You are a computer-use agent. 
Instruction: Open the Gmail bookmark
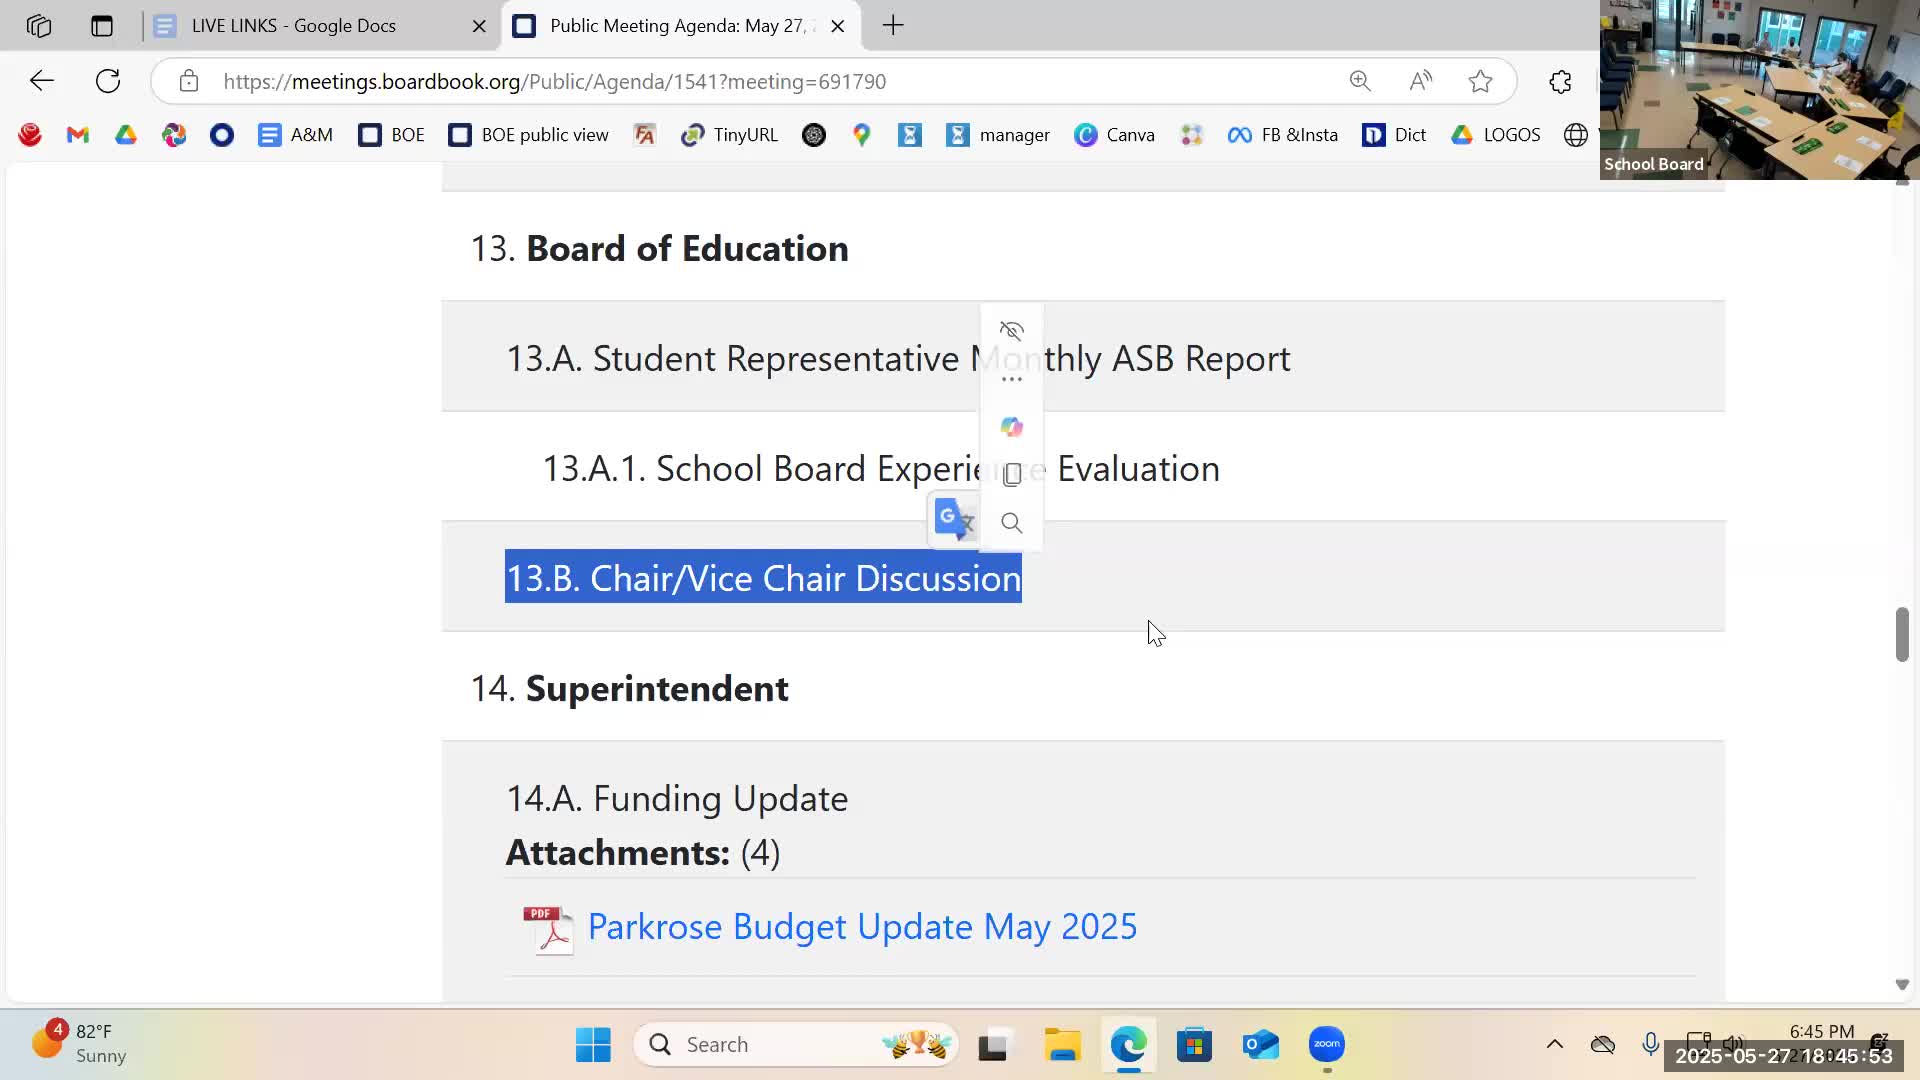click(x=78, y=135)
